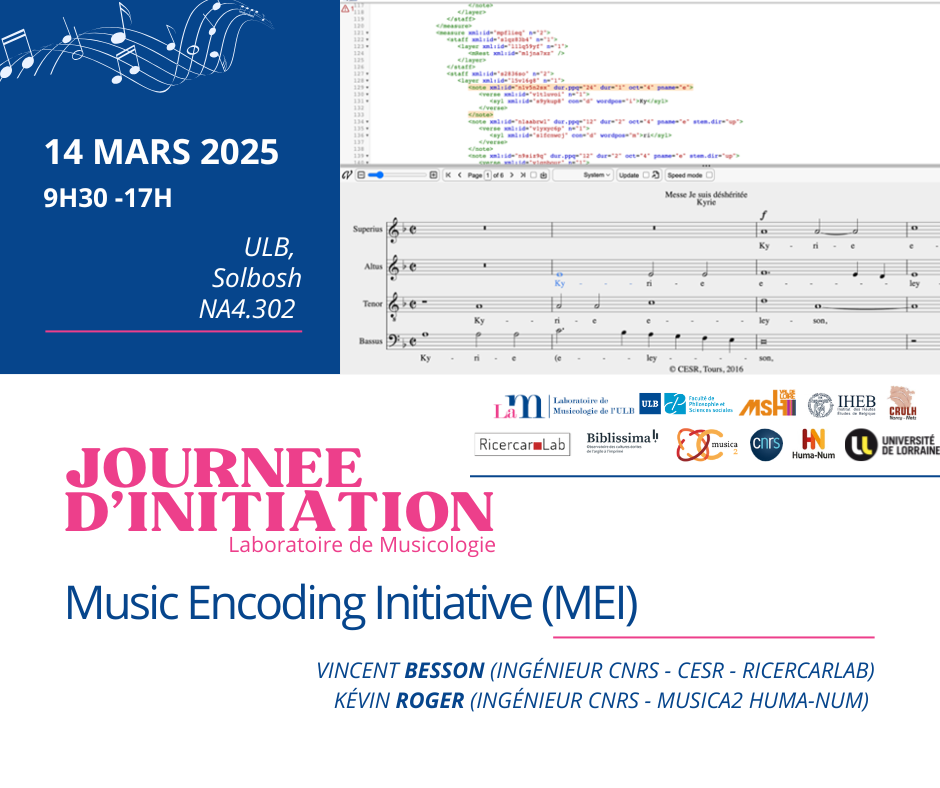Click the Superius staff label
The image size is (940, 788).
tap(367, 229)
